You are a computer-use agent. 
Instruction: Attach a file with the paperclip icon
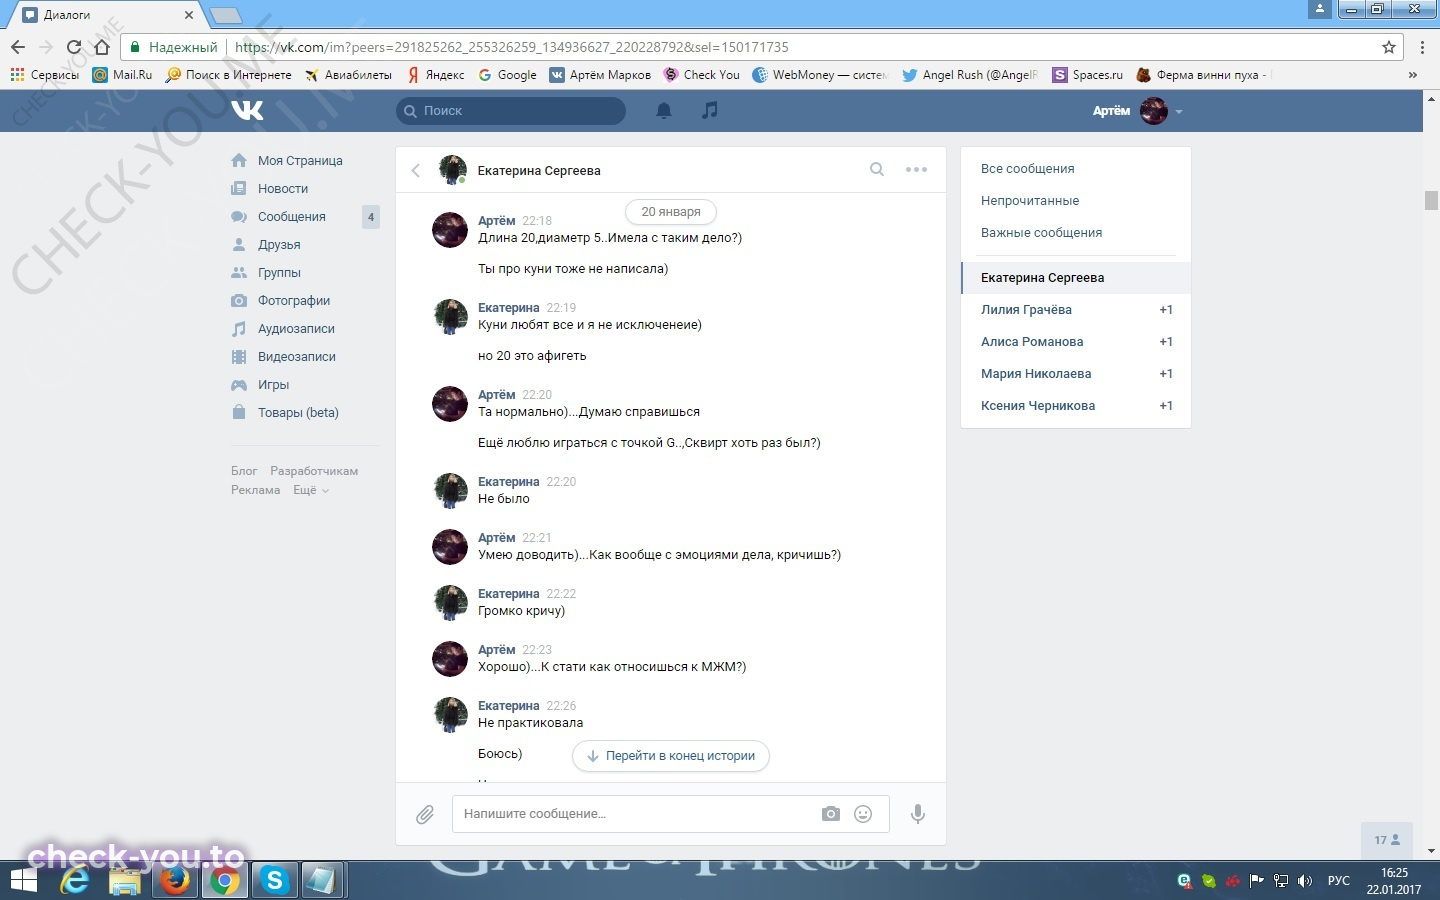tap(425, 815)
